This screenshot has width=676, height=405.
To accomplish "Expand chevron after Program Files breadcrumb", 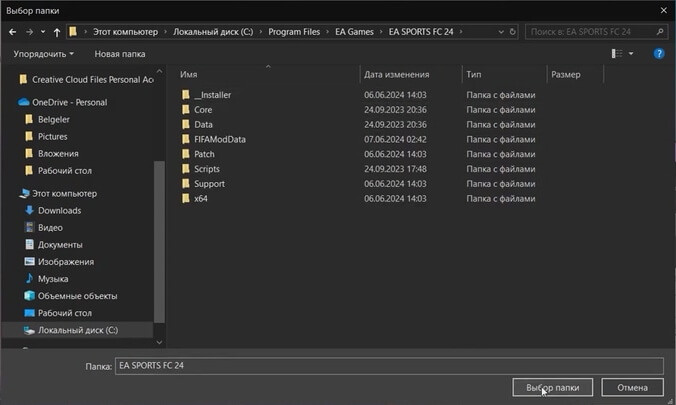I will [x=328, y=32].
